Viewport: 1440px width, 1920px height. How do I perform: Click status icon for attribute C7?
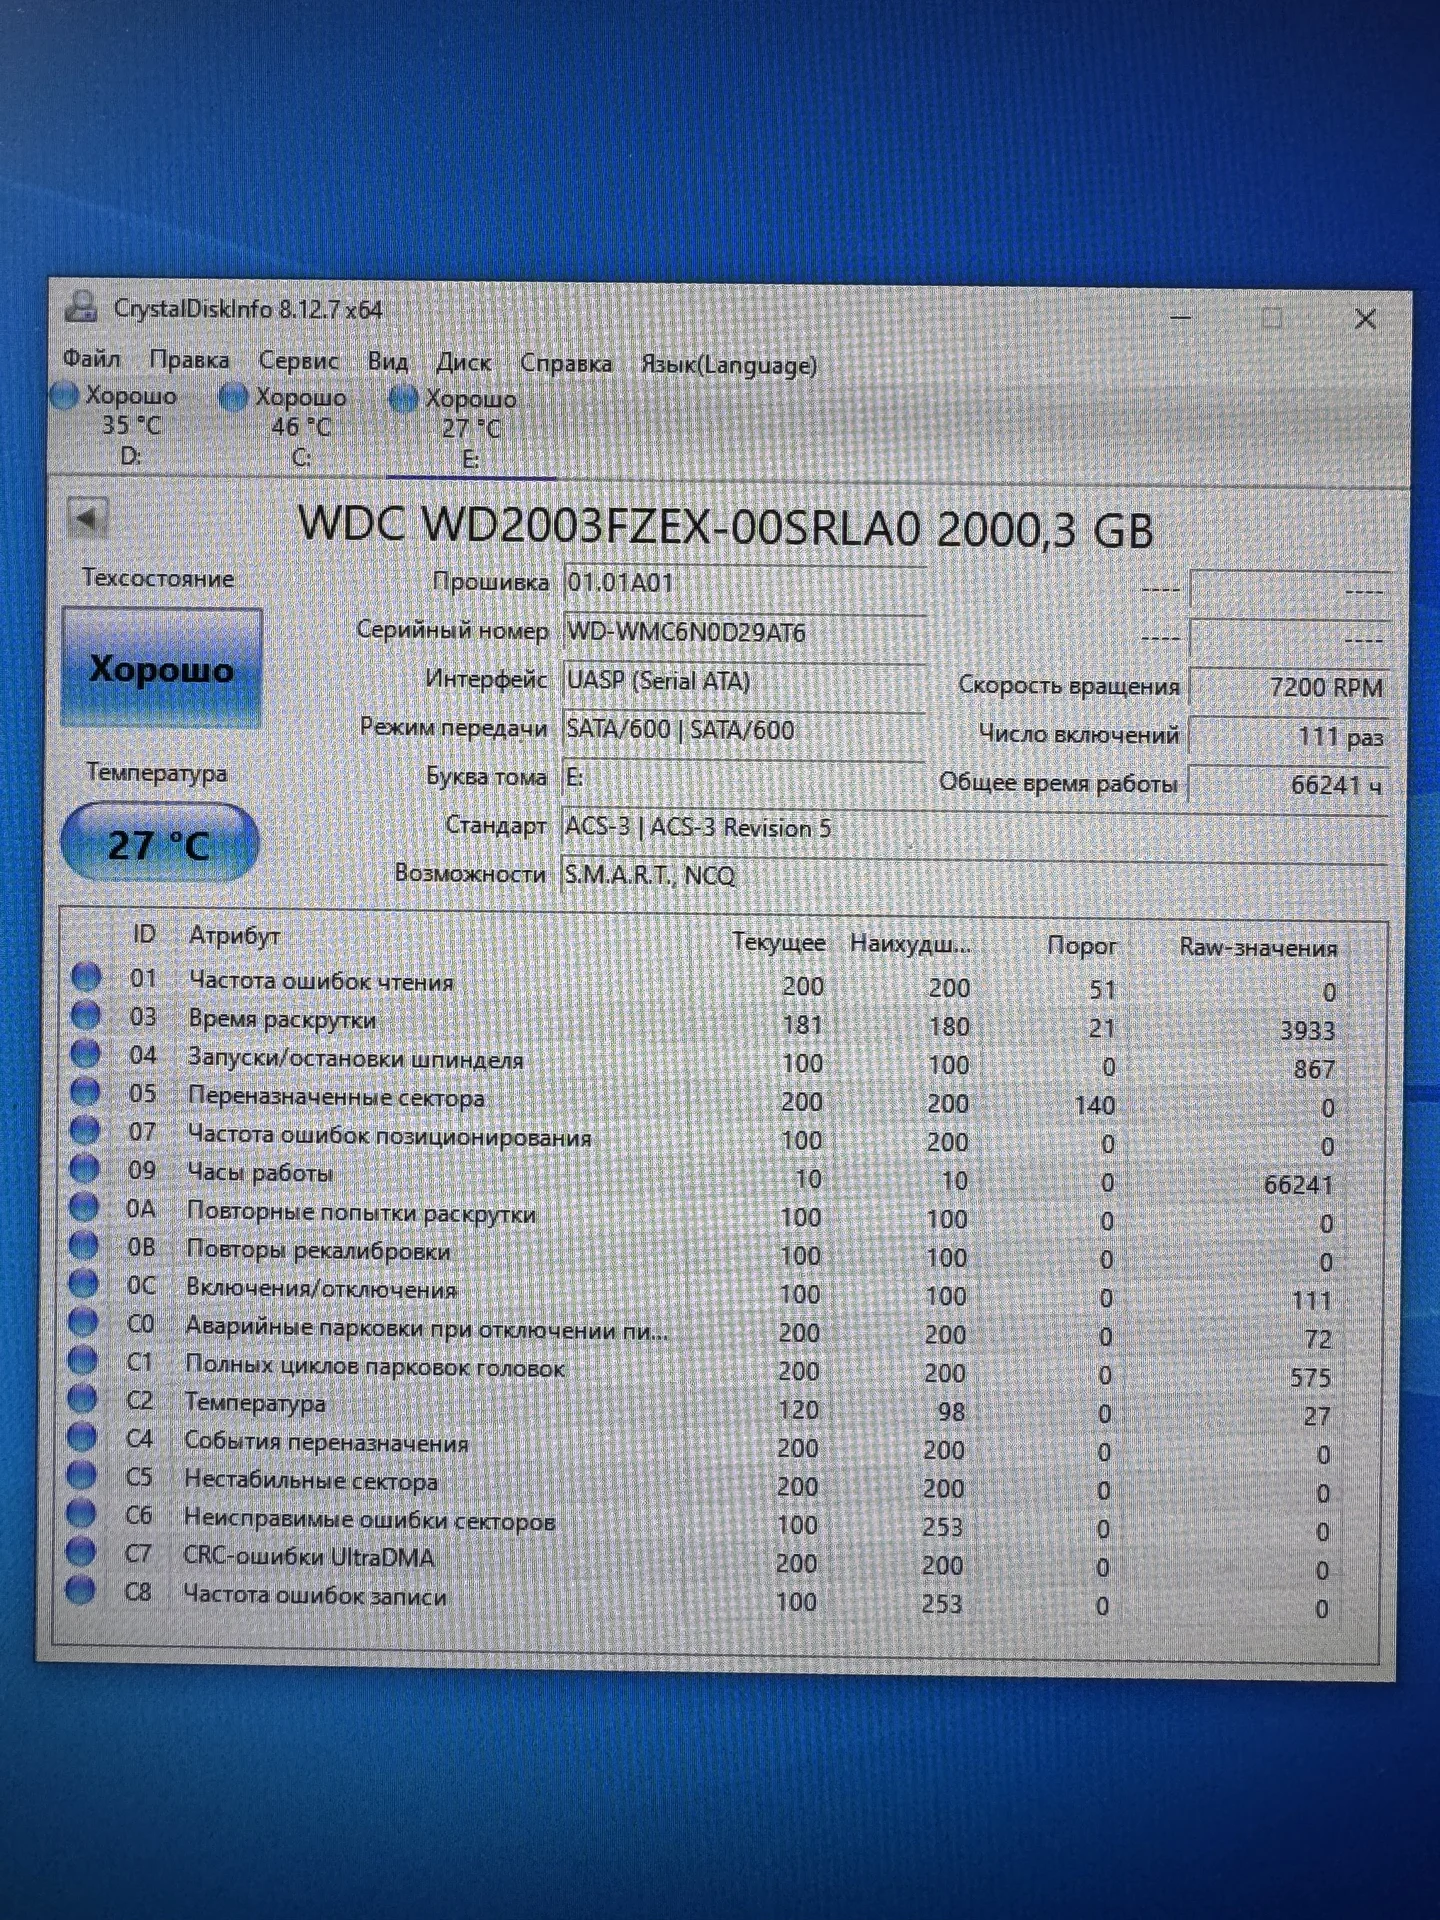point(80,1551)
